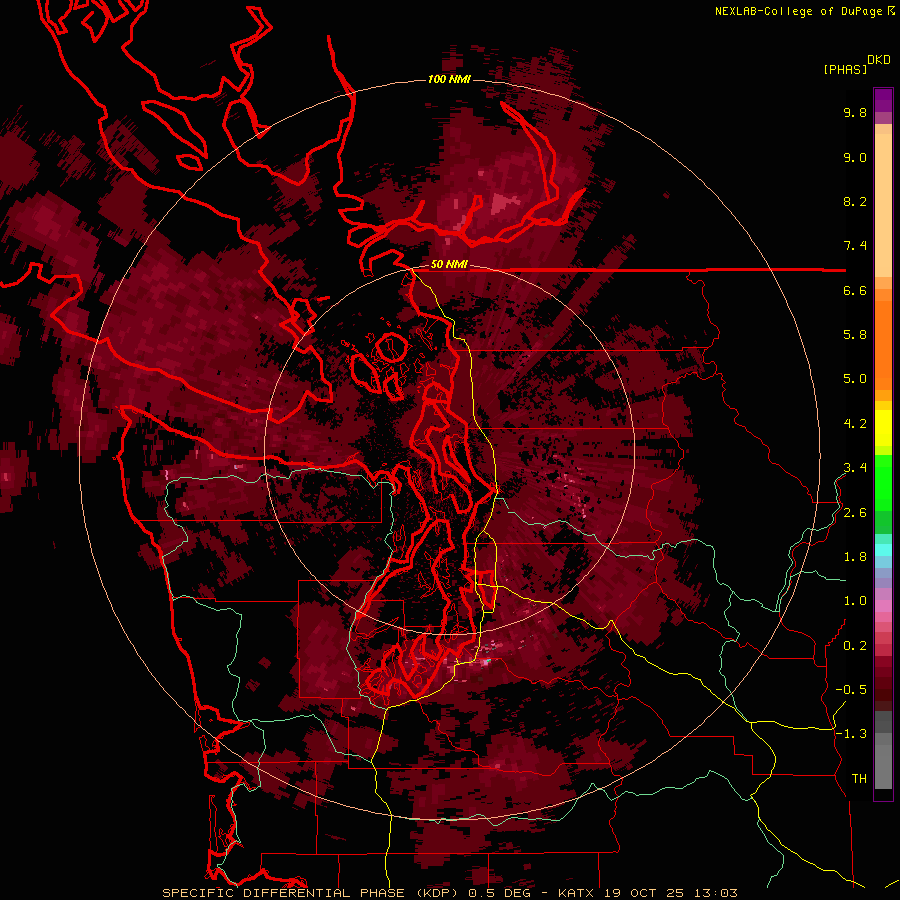The height and width of the screenshot is (900, 900).
Task: Click the 3.4 value on color scale
Action: click(x=855, y=468)
